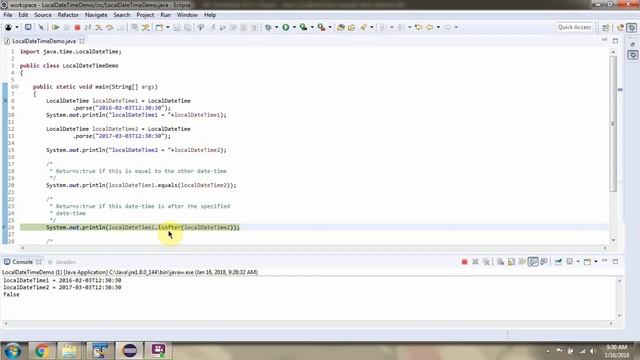Open the Run Last Tool dropdown arrow

tap(330, 27)
